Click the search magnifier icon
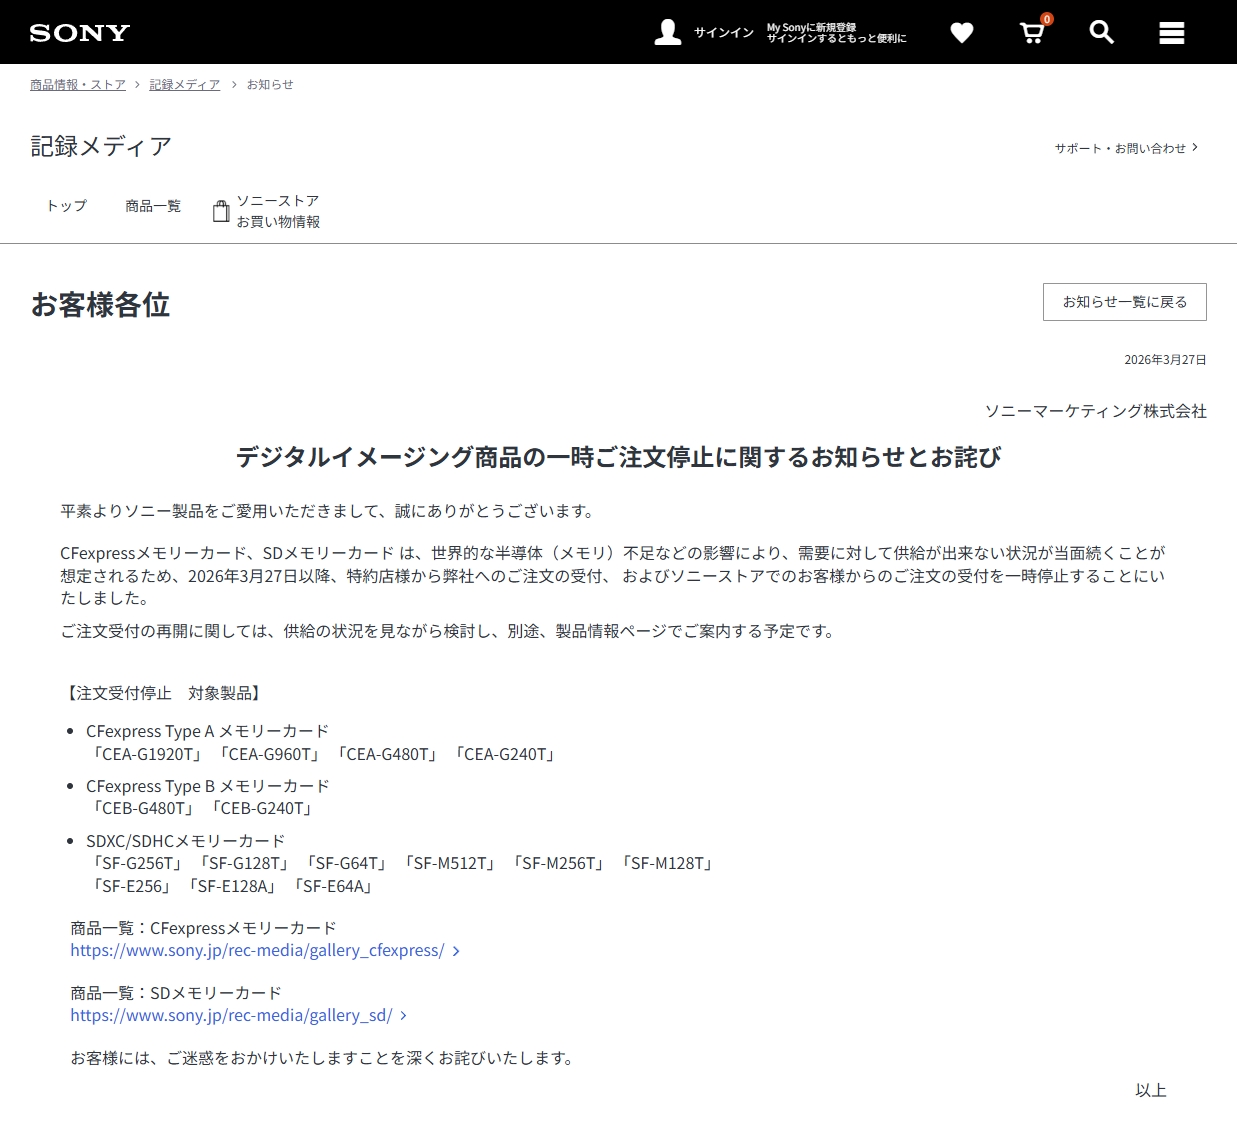Image resolution: width=1237 pixels, height=1125 pixels. tap(1101, 33)
